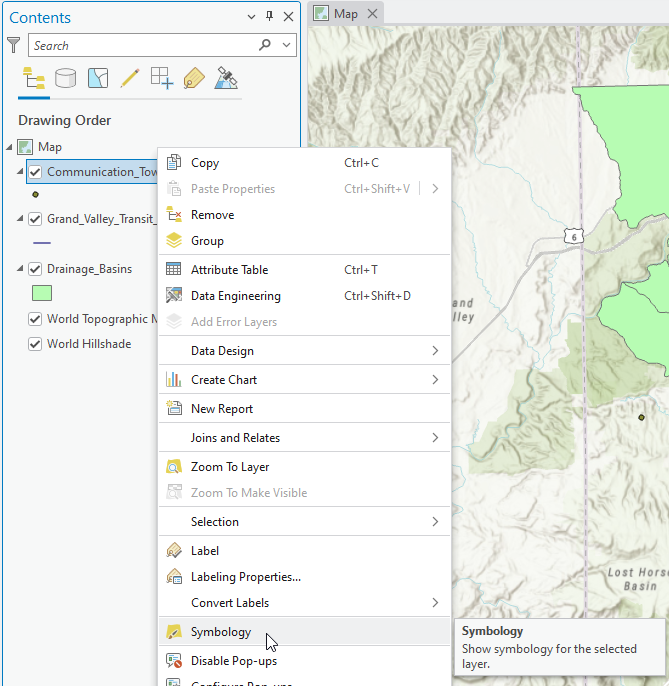Uncheck the Drainage_Basins layer visibility
The image size is (669, 686).
35,269
